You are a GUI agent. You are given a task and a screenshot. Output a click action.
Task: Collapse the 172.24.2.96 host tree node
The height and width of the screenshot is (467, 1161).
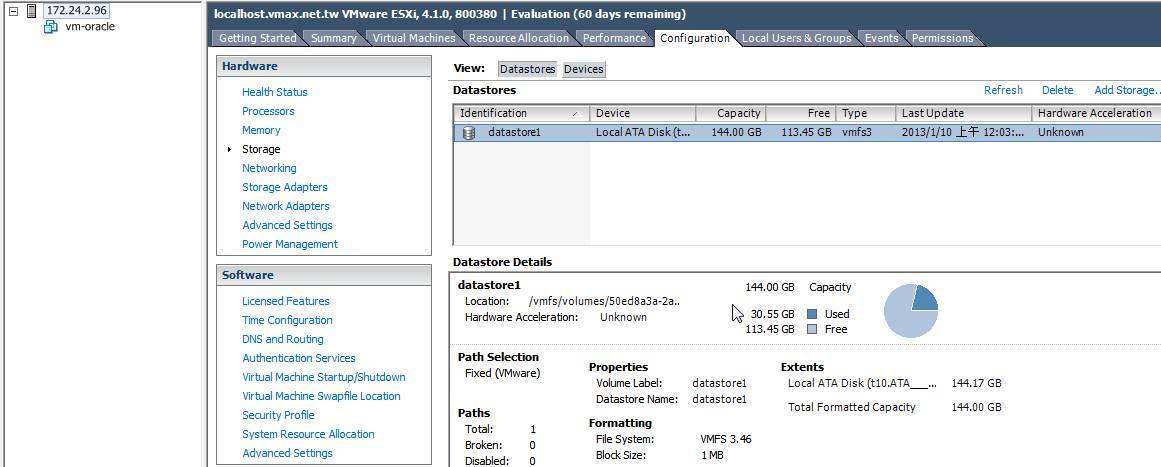pyautogui.click(x=13, y=11)
